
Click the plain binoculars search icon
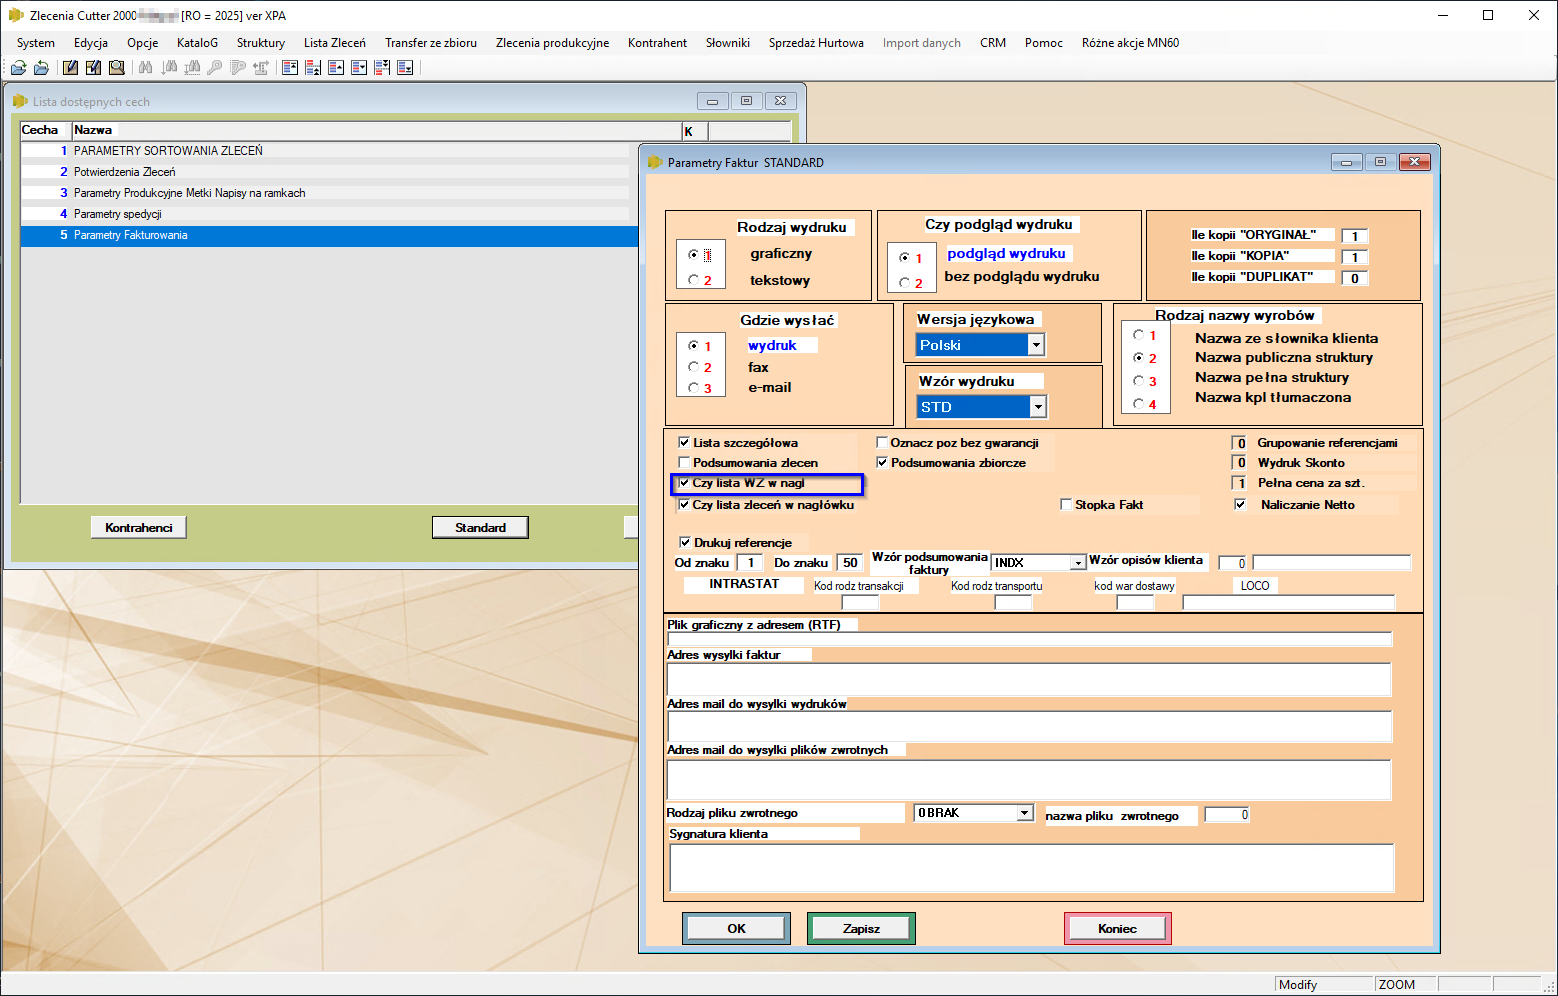click(x=145, y=67)
